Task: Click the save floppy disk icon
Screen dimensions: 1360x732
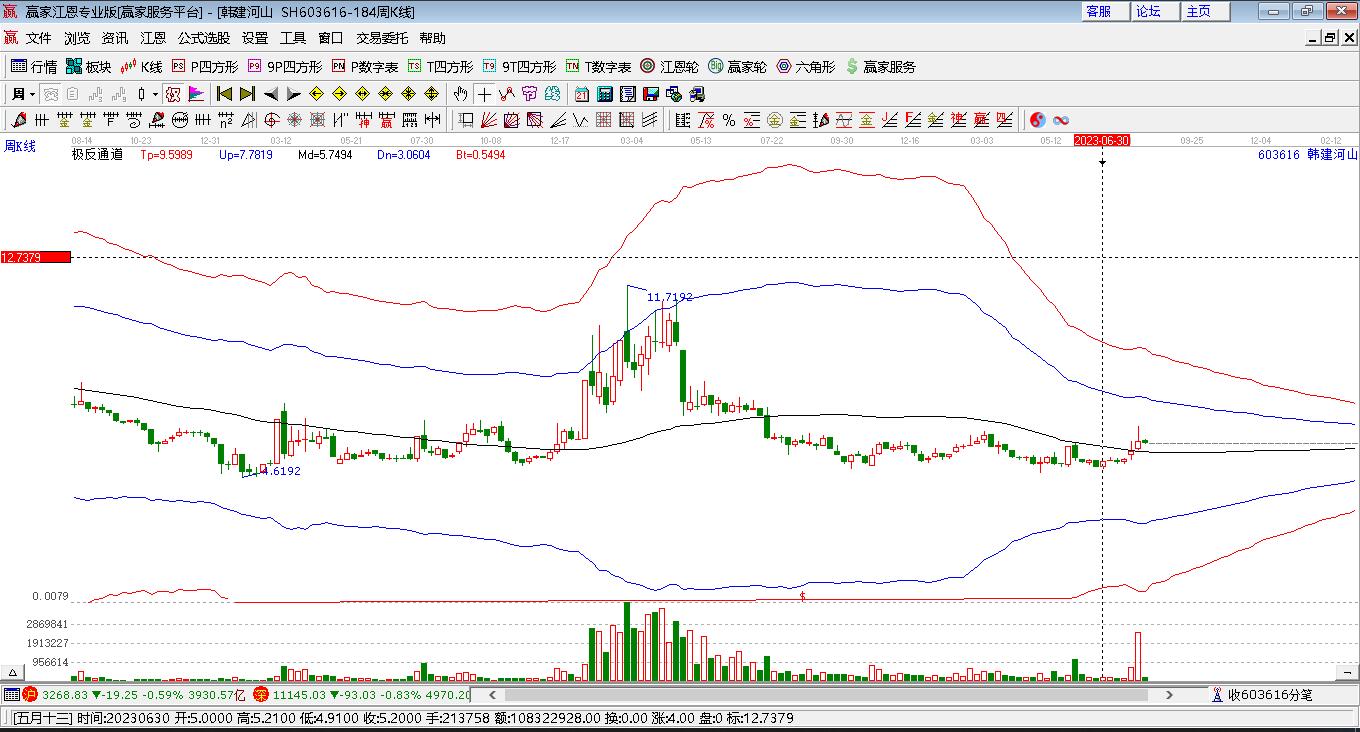Action: (x=650, y=94)
